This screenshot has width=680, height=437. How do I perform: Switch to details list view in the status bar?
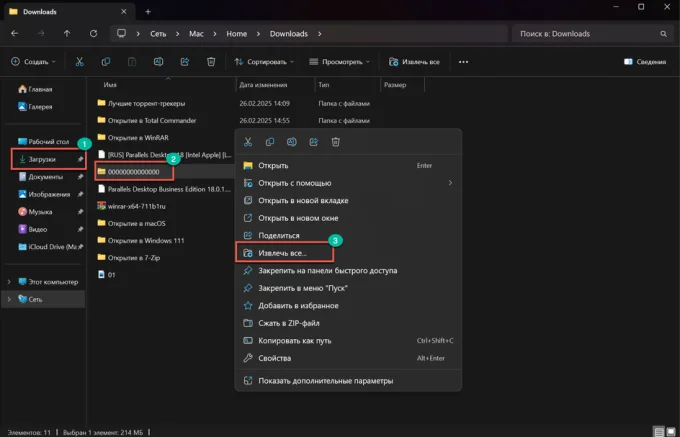659,432
